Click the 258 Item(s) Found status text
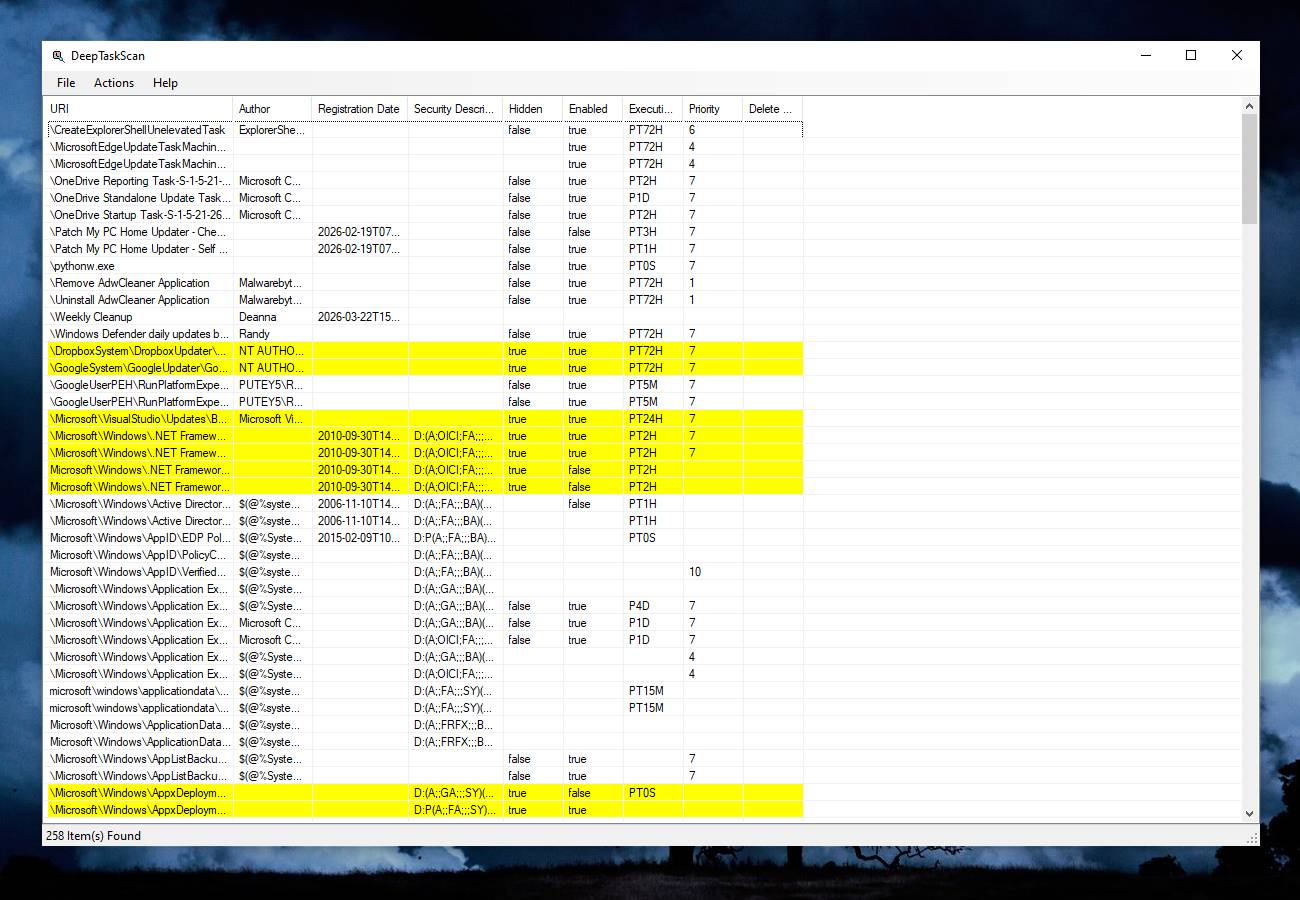 [93, 836]
